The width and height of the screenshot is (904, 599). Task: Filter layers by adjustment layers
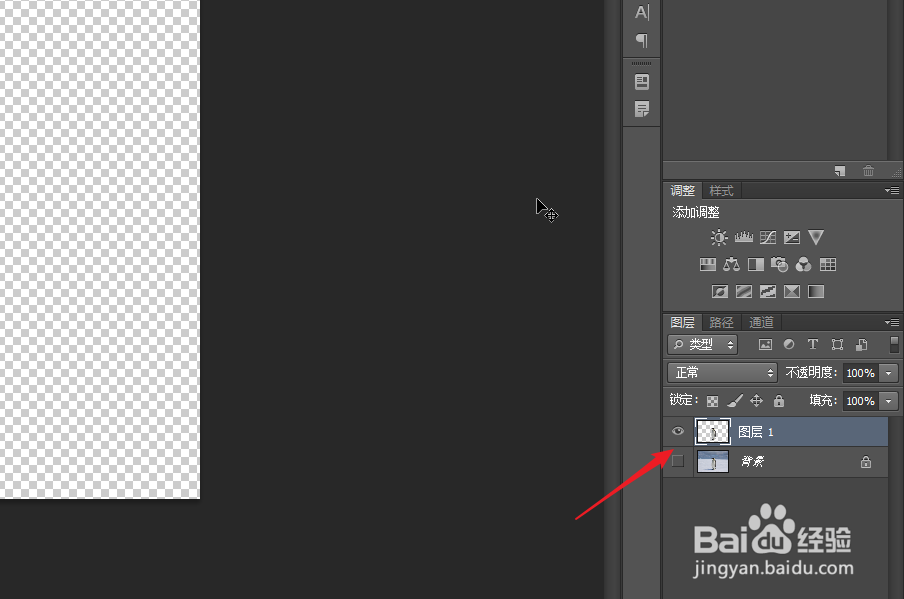789,344
